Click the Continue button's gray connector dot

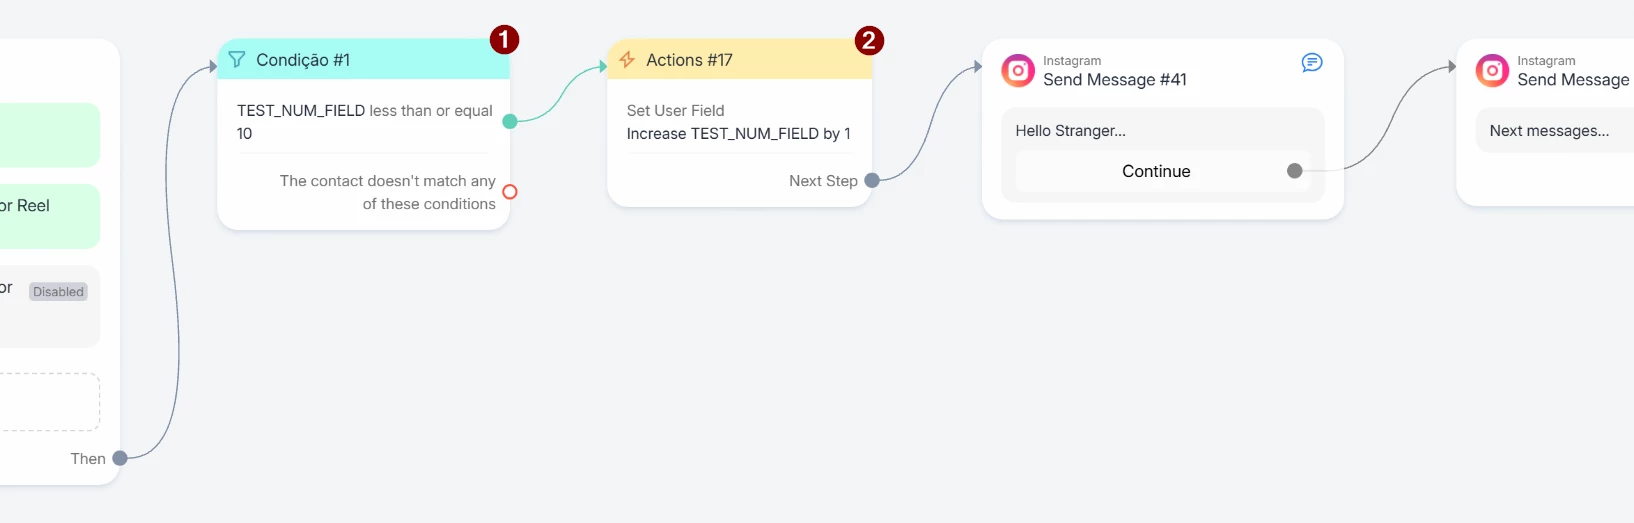(1295, 171)
